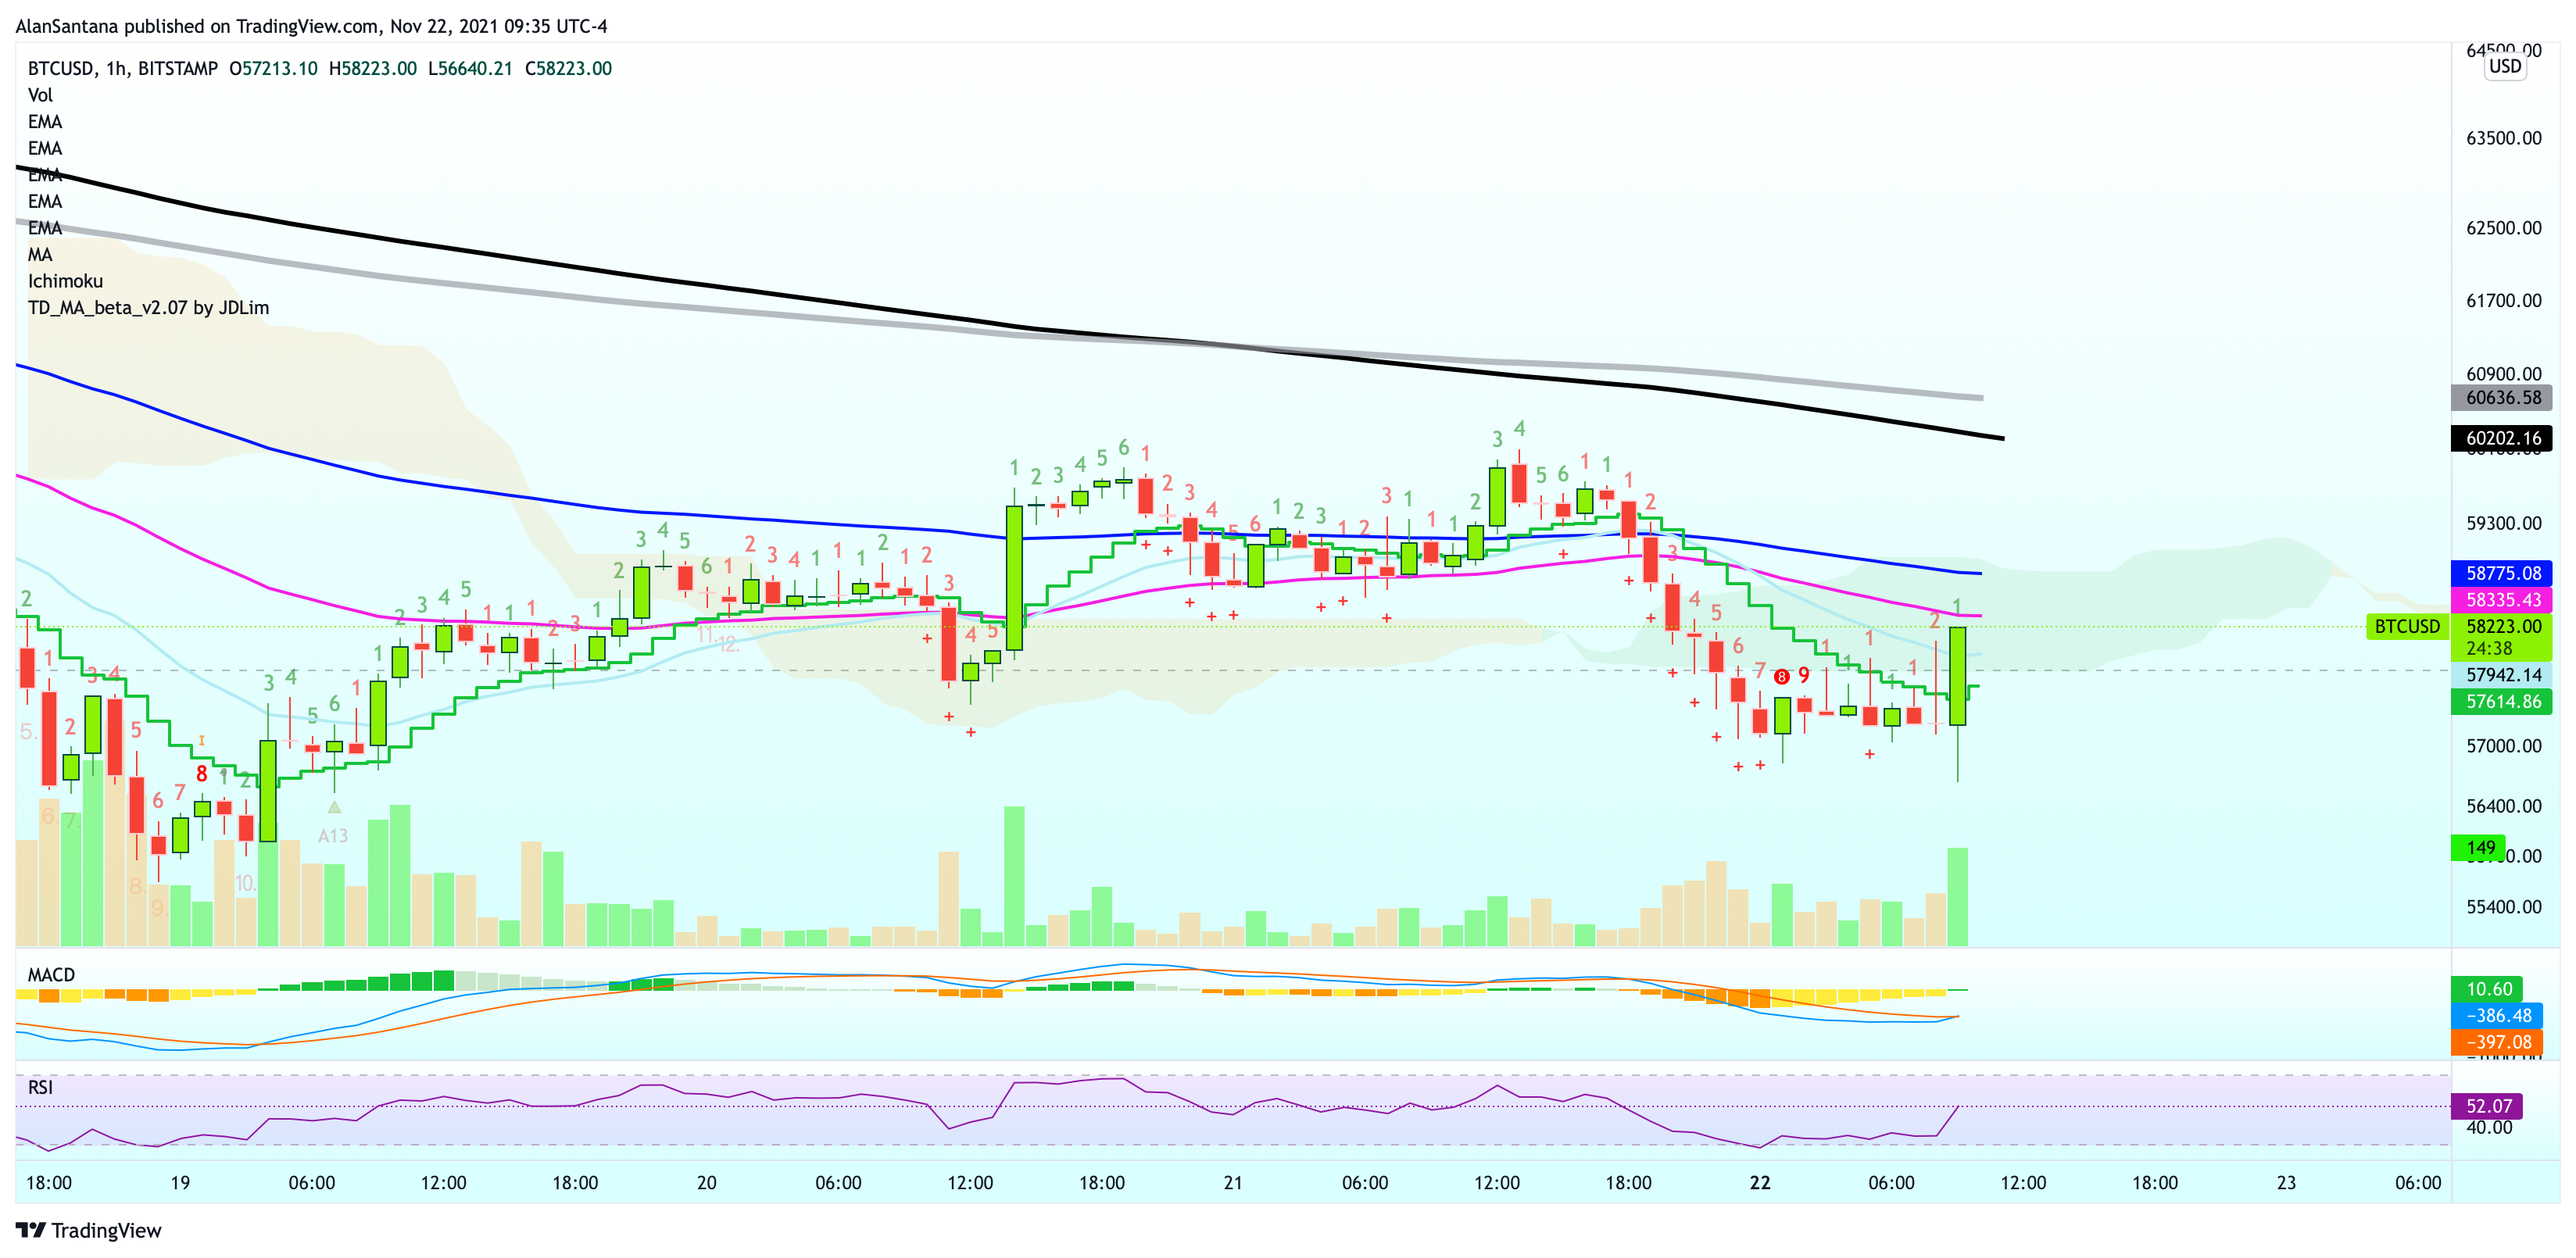Click the O57213.10 open value in legend
The width and height of the screenshot is (2576, 1258).
click(273, 68)
